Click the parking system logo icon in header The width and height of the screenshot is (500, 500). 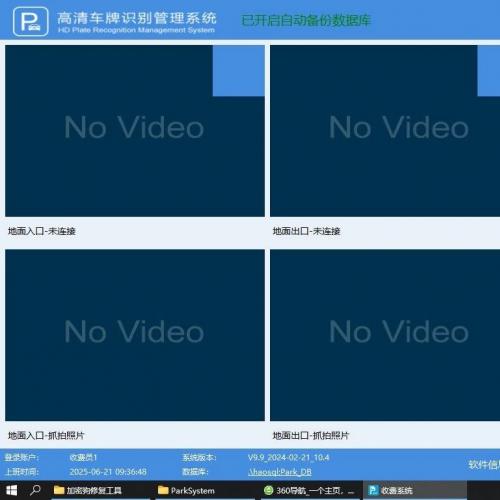(x=31, y=22)
